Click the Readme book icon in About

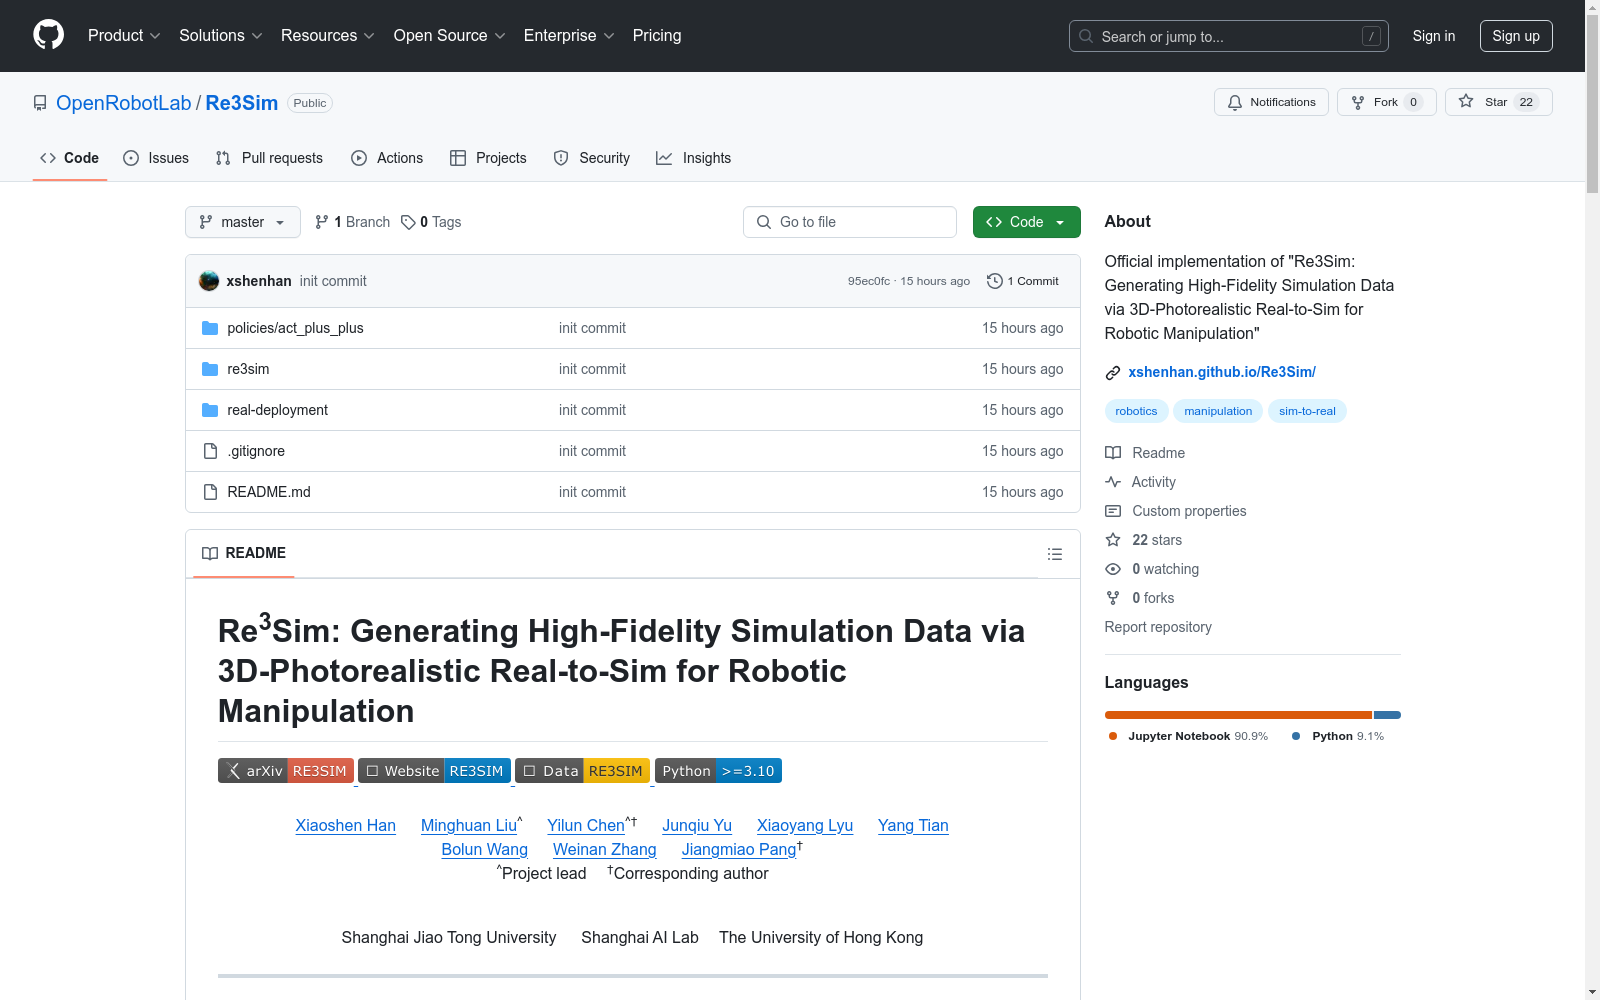pyautogui.click(x=1113, y=453)
